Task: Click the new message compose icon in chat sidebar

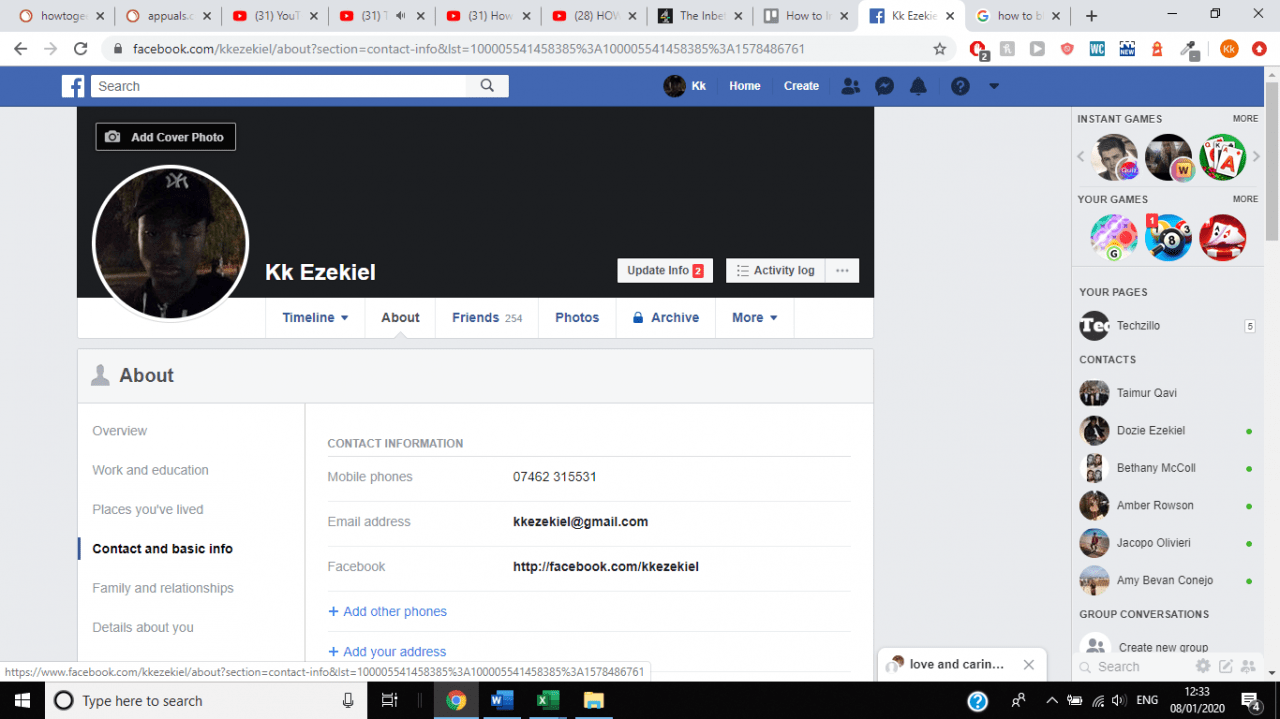Action: pos(1225,666)
